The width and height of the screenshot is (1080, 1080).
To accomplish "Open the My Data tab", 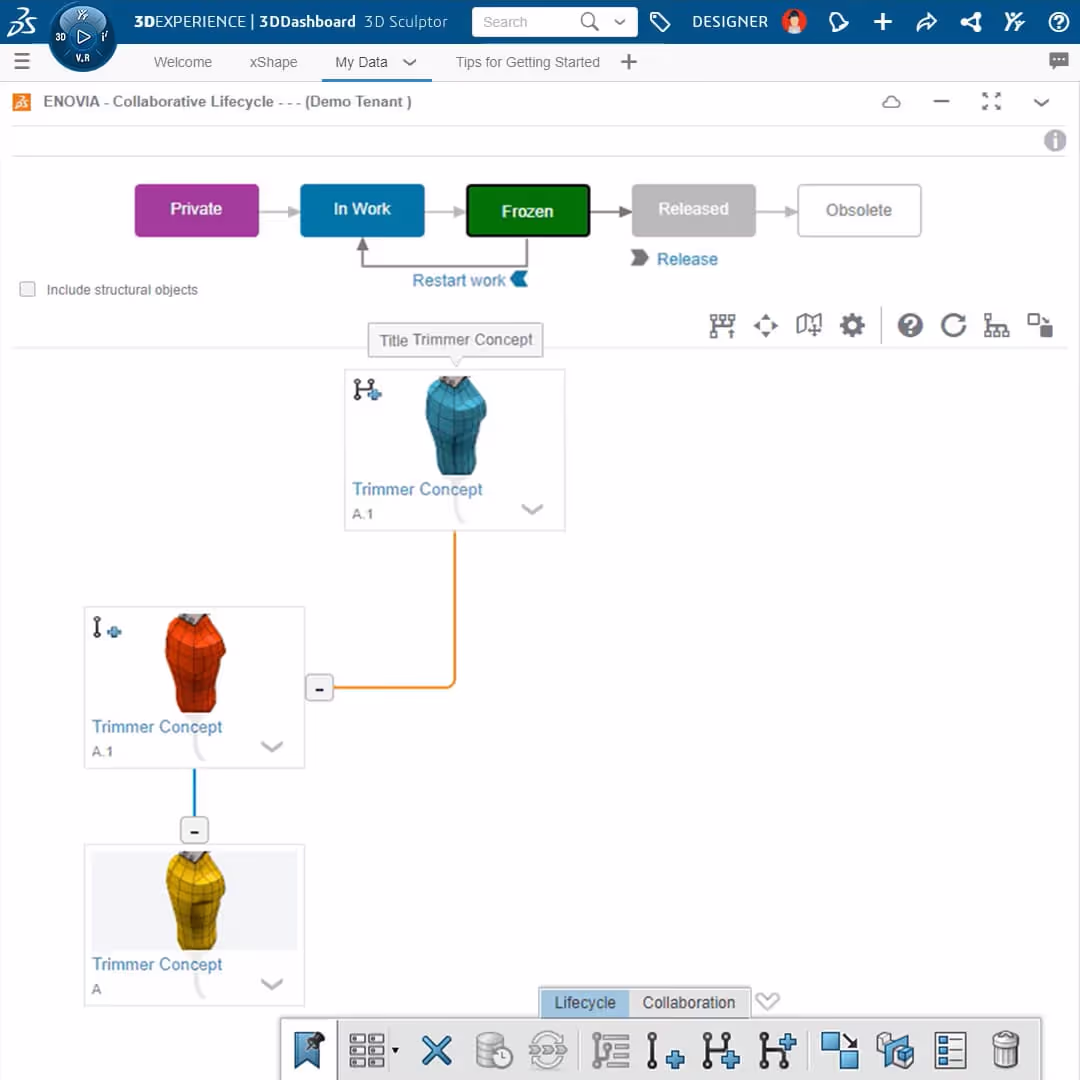I will pos(361,62).
